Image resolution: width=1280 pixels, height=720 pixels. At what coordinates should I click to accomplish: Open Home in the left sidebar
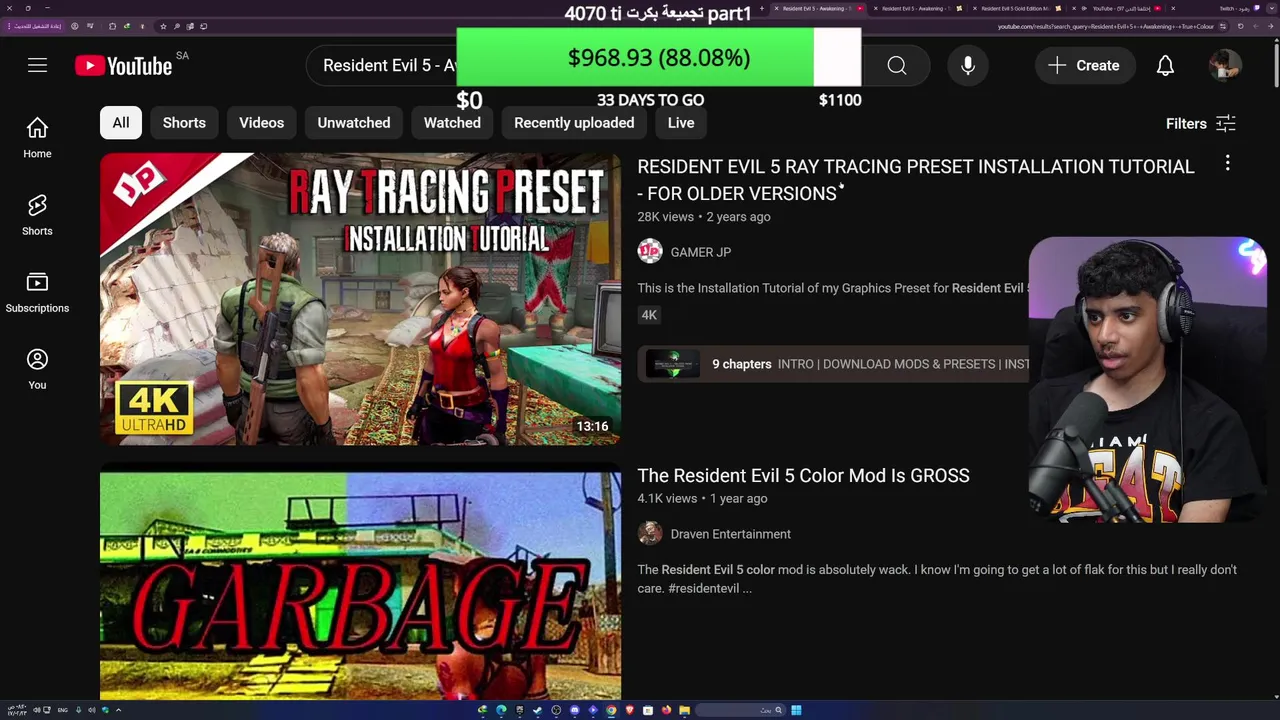pyautogui.click(x=37, y=138)
